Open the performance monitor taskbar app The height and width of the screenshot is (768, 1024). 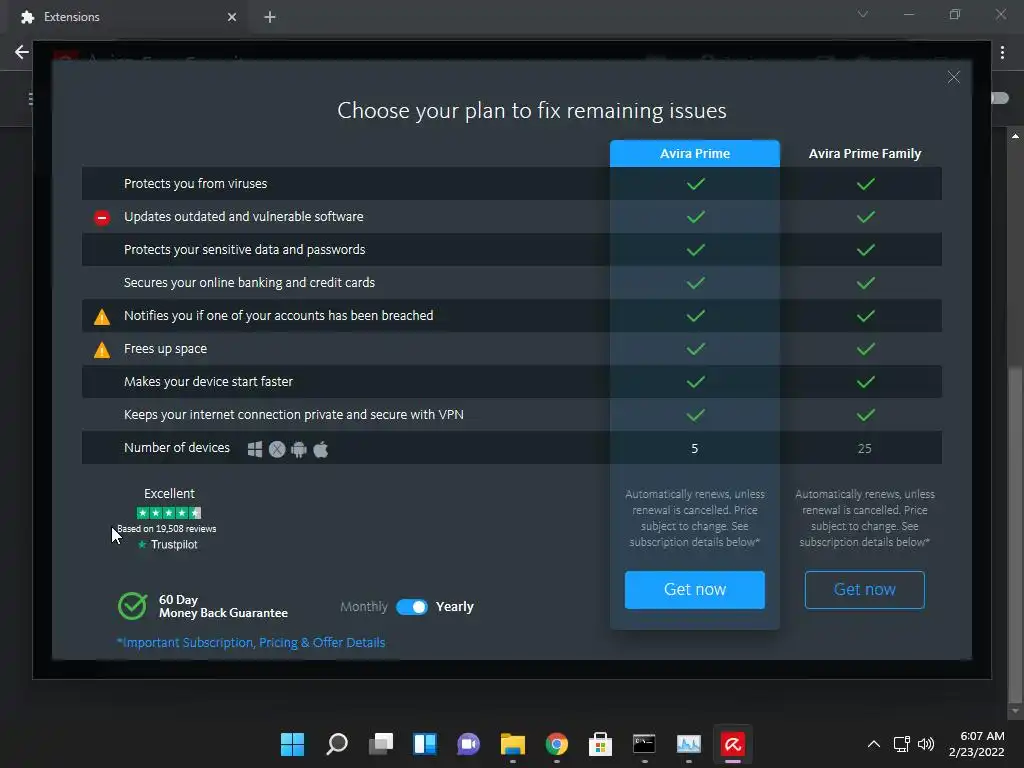pyautogui.click(x=688, y=744)
